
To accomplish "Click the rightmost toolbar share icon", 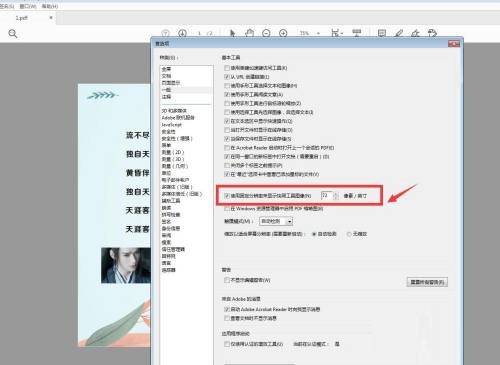I will [432, 33].
